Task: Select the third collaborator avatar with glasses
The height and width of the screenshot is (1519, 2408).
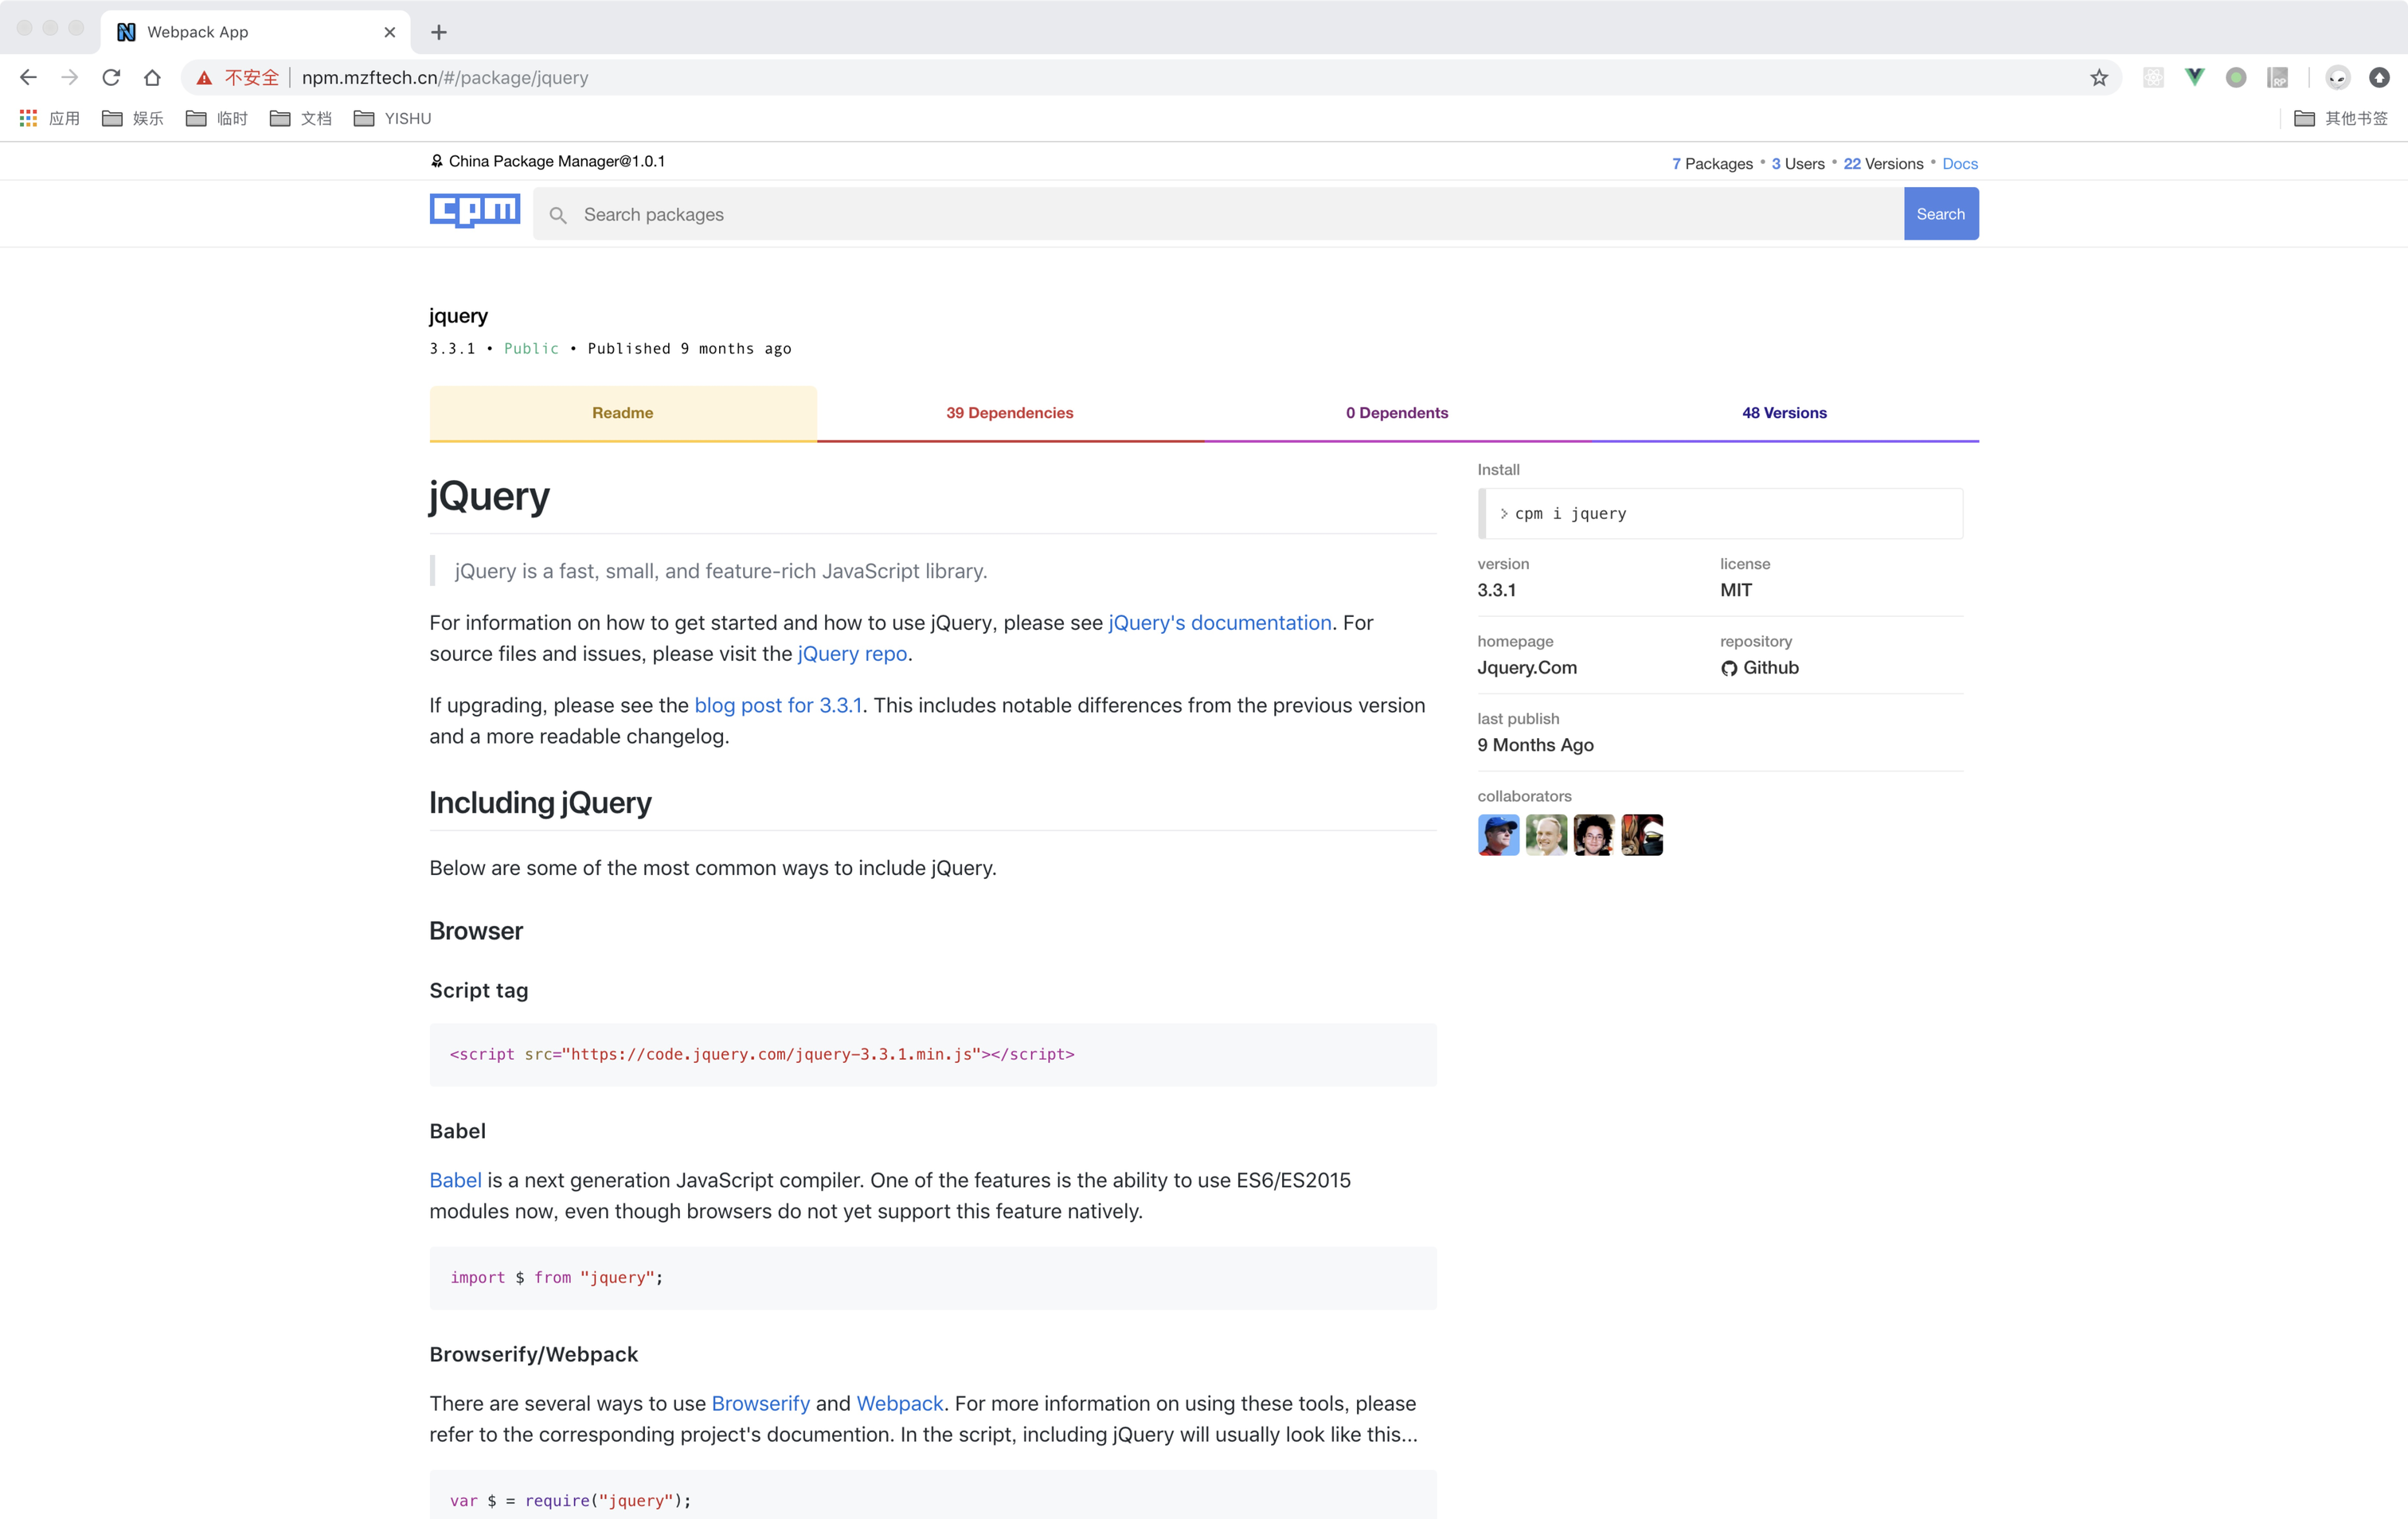Action: point(1593,835)
